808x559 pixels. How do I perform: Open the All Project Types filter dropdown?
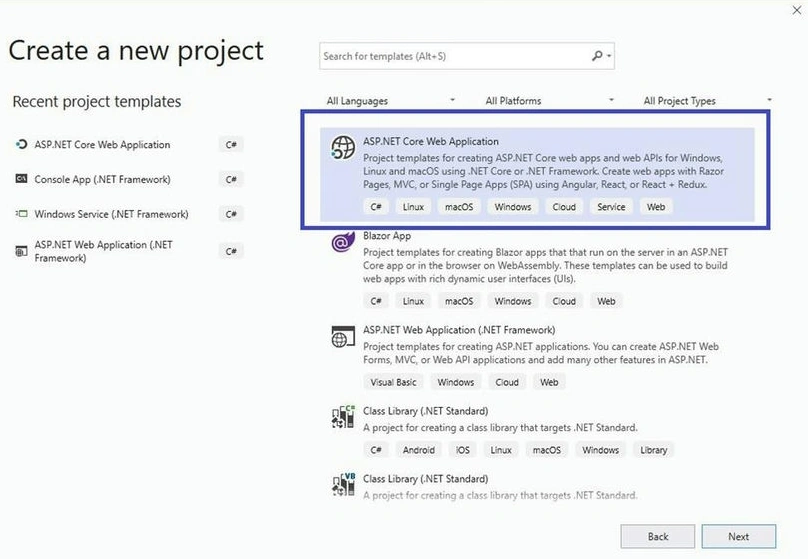(708, 100)
